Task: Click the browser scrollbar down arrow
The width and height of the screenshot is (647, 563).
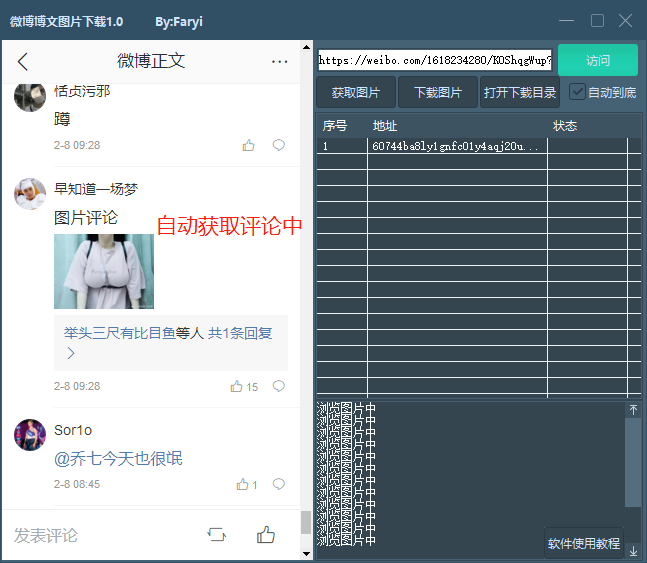Action: tap(306, 554)
